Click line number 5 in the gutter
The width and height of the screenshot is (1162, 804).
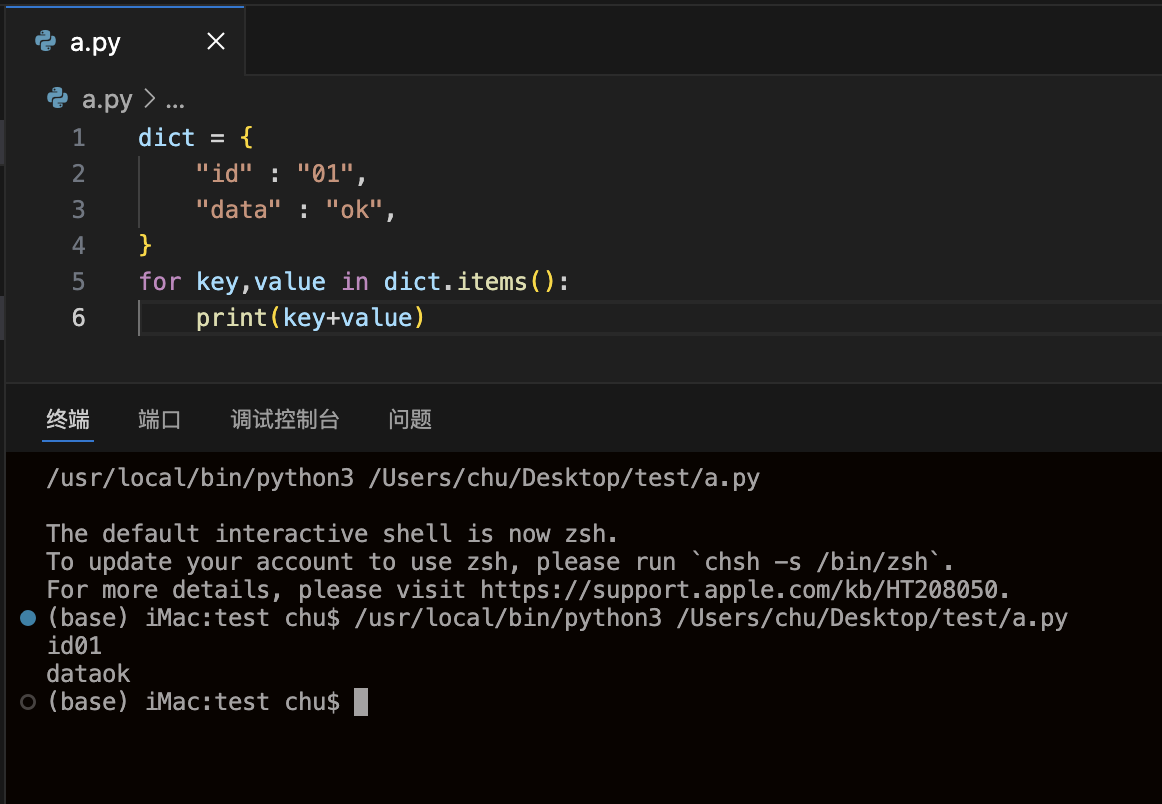78,282
